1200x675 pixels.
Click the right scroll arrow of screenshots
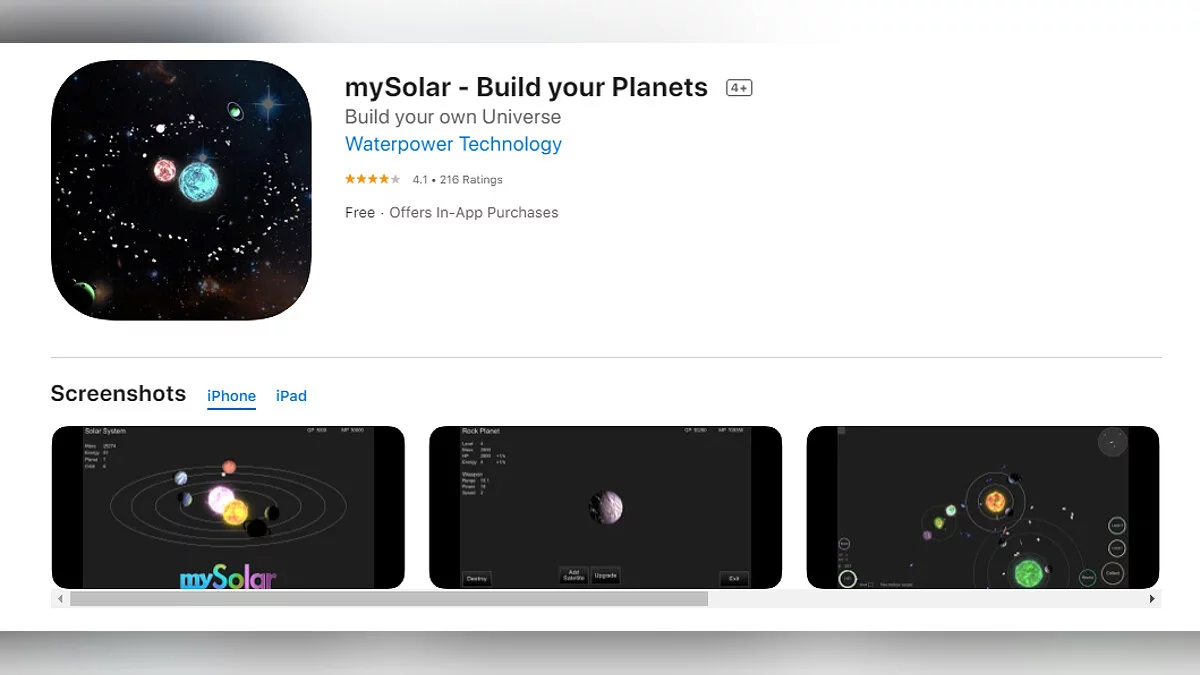click(1152, 599)
